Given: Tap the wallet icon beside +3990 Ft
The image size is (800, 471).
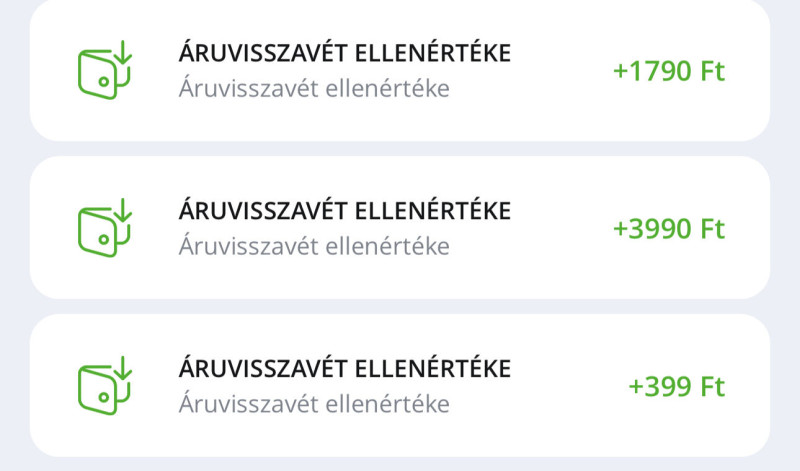Looking at the screenshot, I should [105, 228].
